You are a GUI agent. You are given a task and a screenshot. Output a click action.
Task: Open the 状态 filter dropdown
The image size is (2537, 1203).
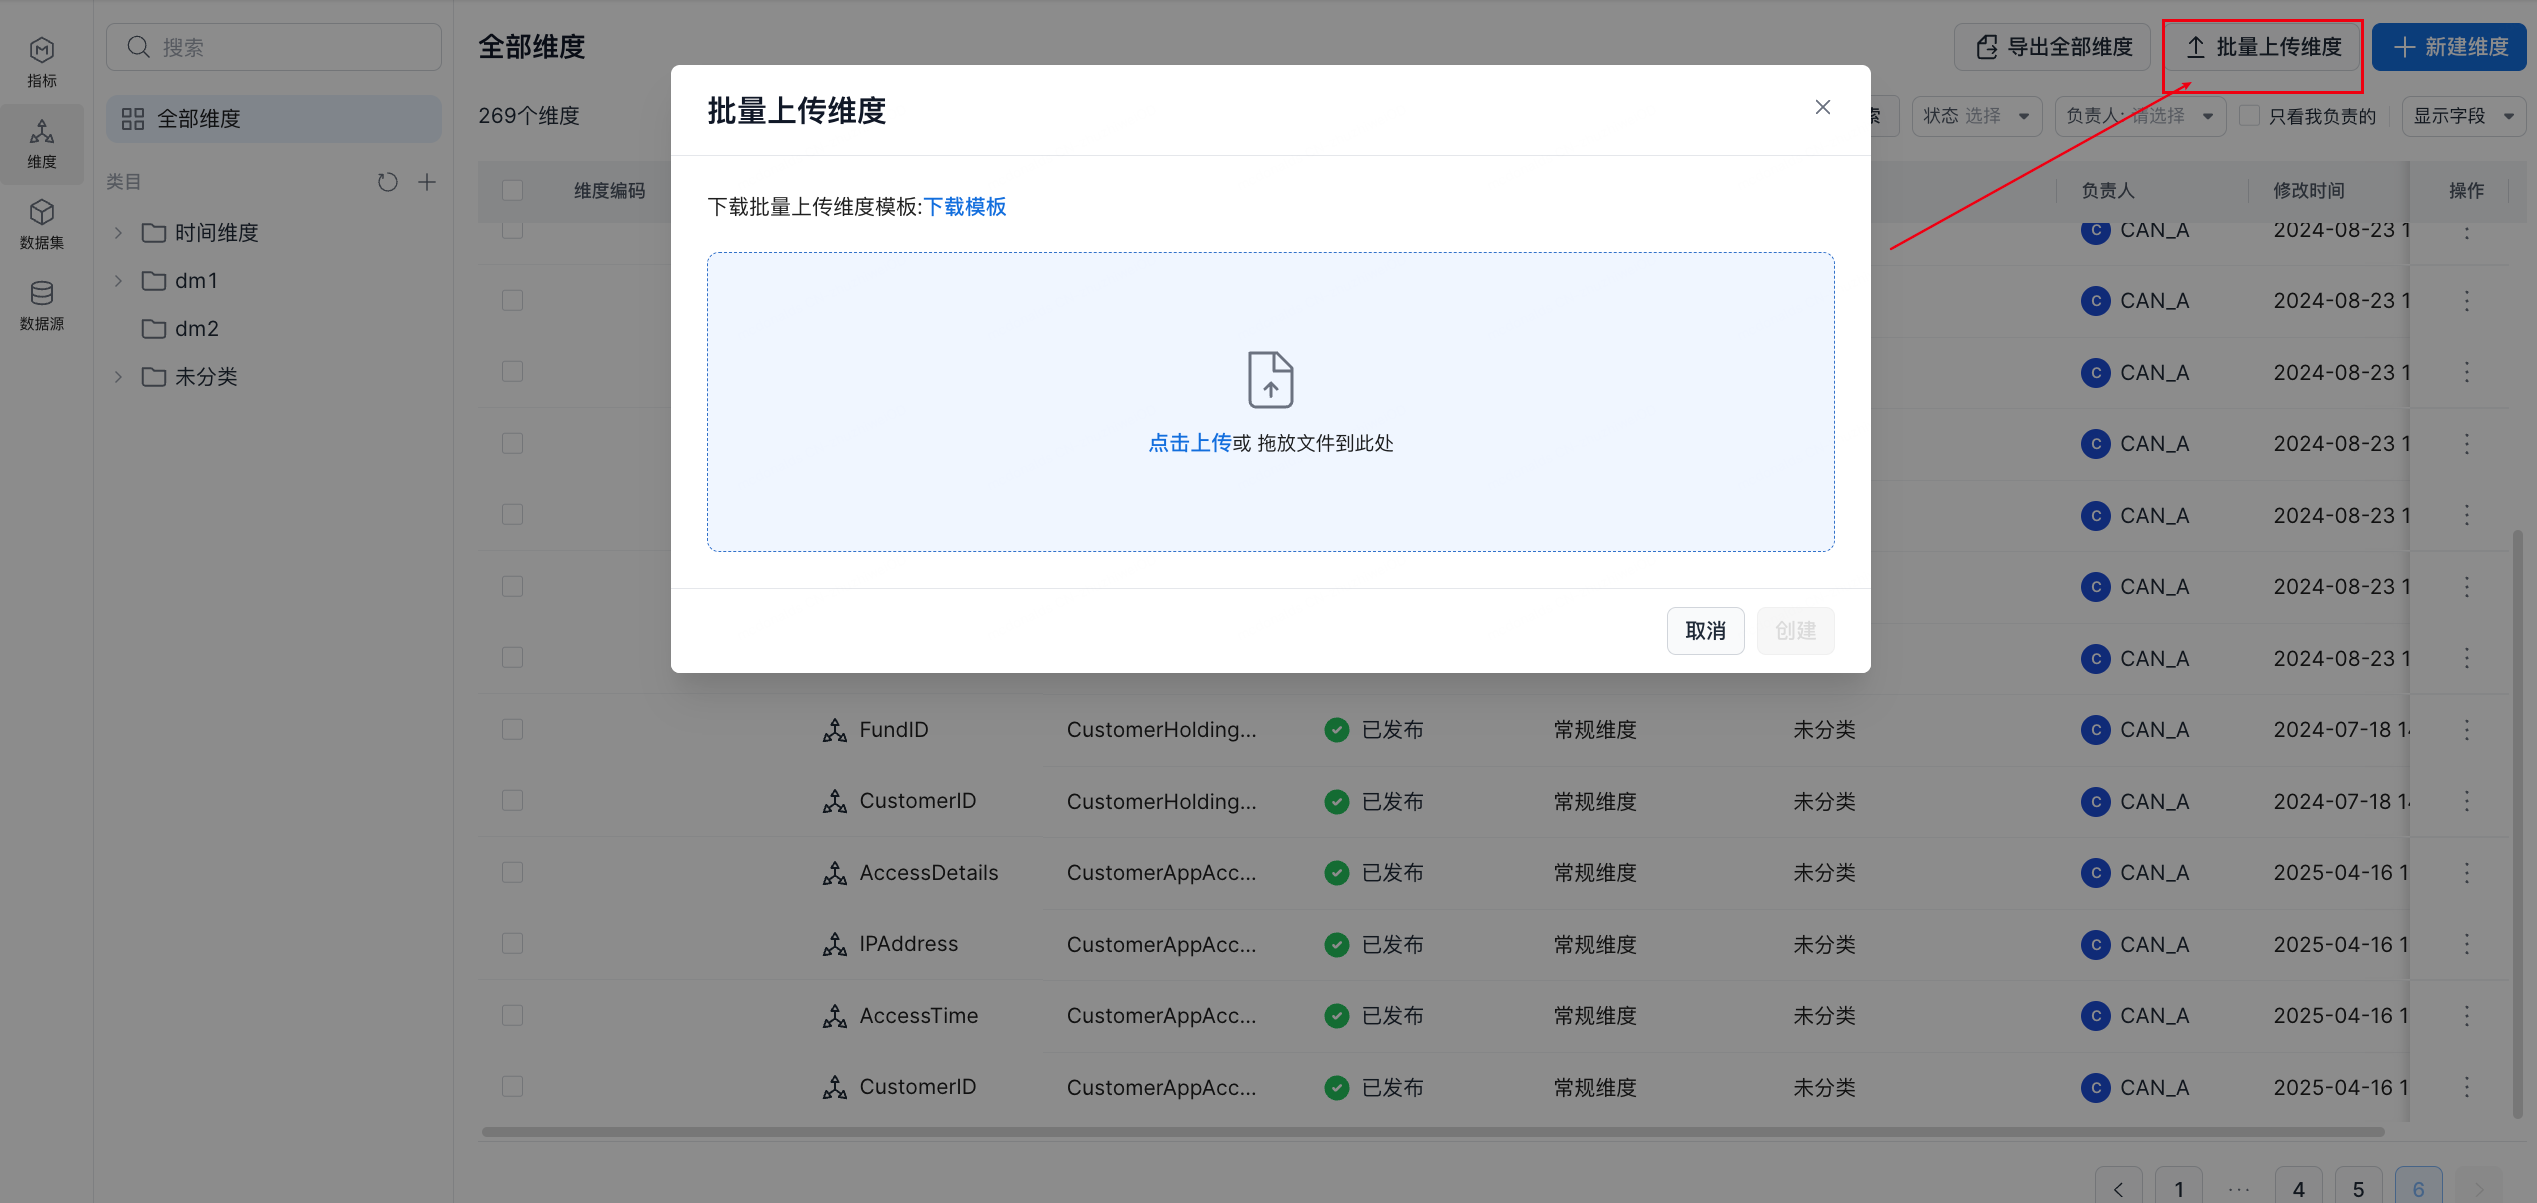[1976, 116]
